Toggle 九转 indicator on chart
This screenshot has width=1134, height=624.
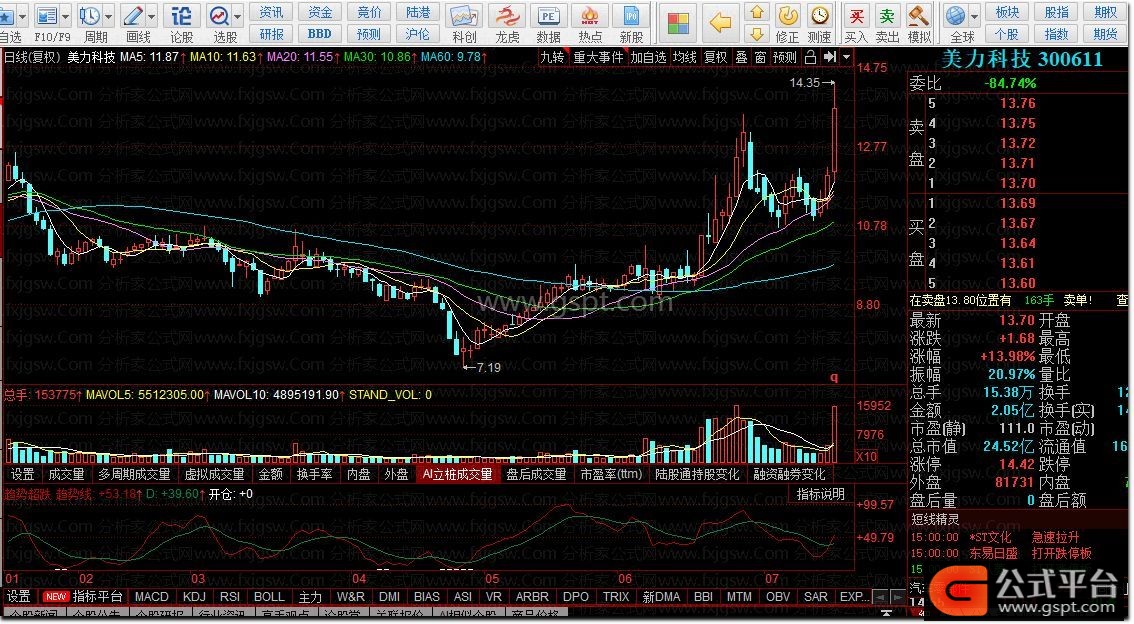pyautogui.click(x=553, y=57)
